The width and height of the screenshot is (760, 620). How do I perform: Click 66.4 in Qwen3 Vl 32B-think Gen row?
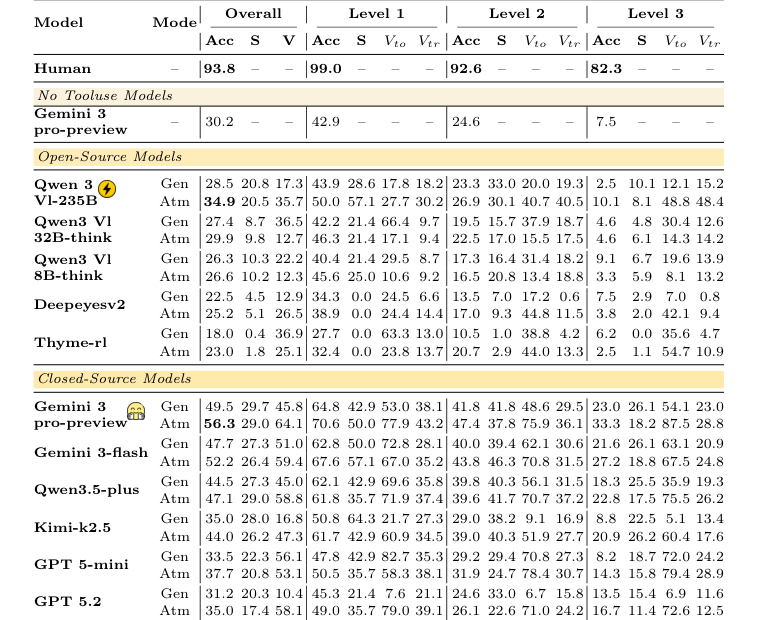coord(395,222)
